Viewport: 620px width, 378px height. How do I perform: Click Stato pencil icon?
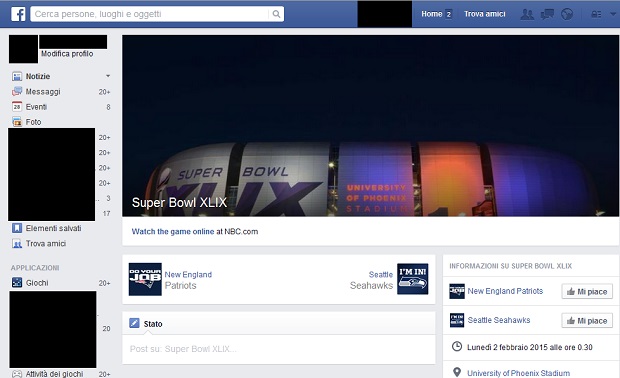click(x=134, y=323)
